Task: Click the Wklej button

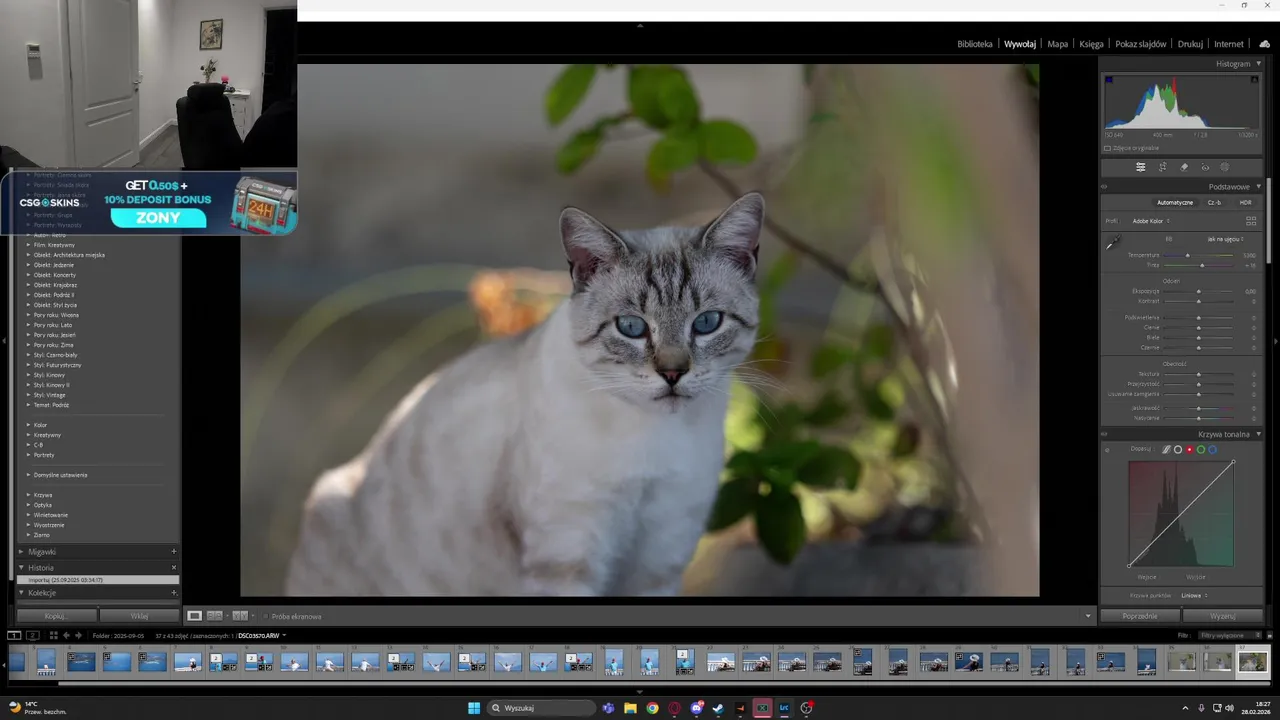Action: click(x=139, y=616)
